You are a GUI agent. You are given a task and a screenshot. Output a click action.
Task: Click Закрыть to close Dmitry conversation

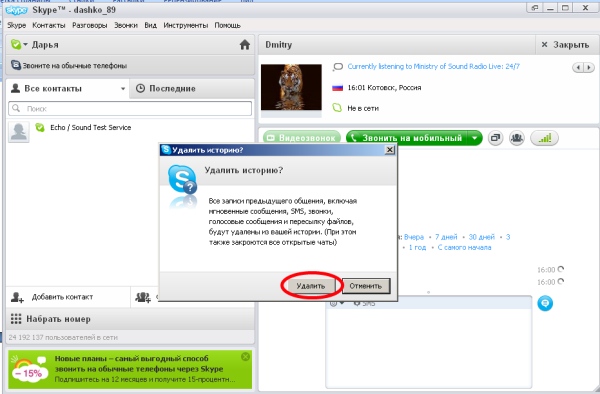[565, 45]
